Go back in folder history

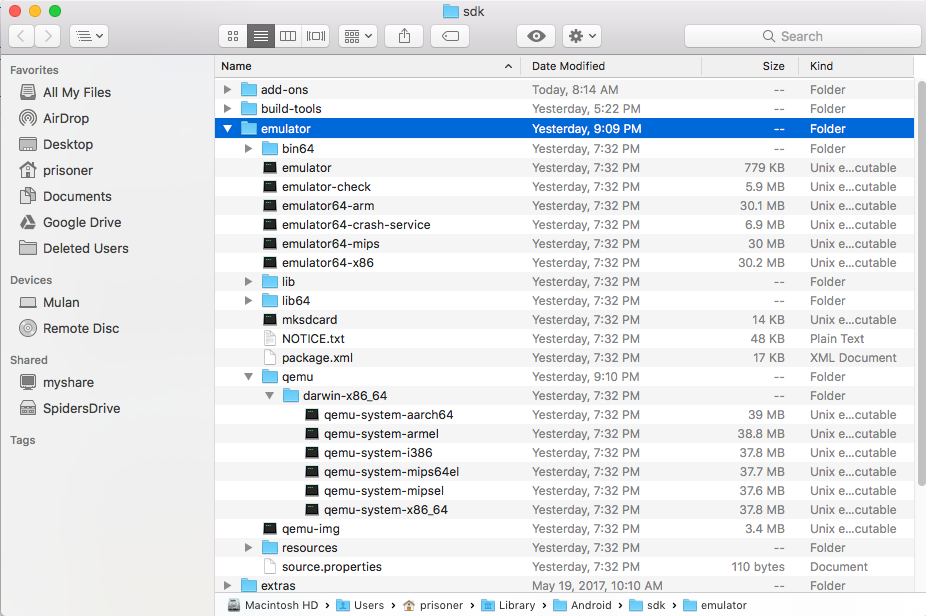[x=21, y=36]
